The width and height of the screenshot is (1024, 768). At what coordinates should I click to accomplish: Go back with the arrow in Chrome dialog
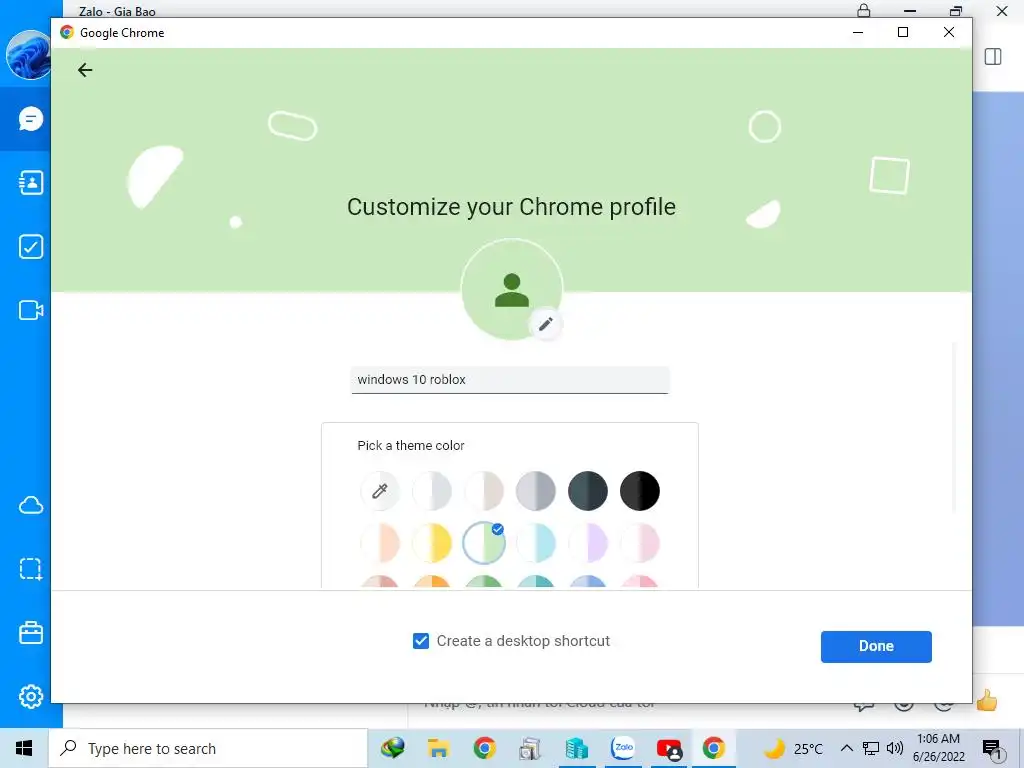click(85, 70)
